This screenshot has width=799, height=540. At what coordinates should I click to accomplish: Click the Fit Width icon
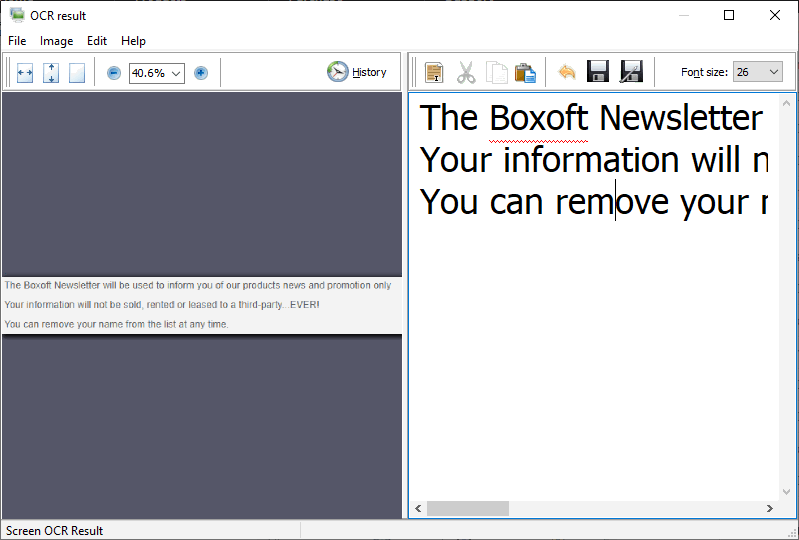24,73
